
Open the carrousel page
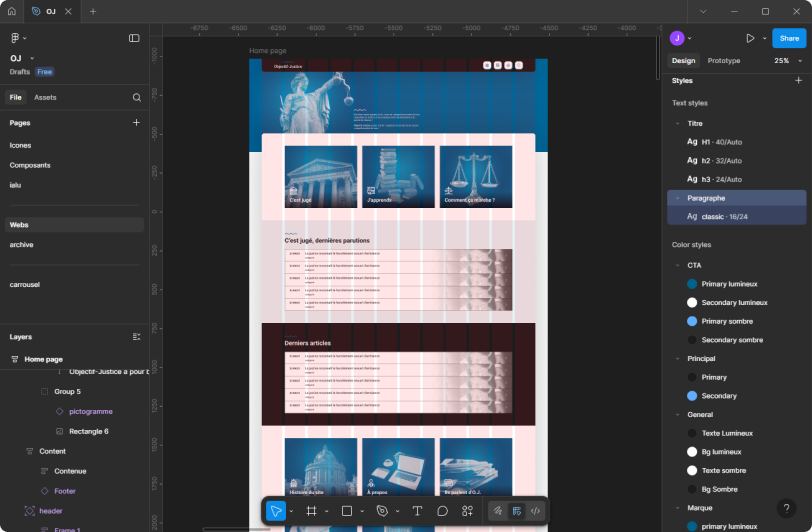[24, 284]
